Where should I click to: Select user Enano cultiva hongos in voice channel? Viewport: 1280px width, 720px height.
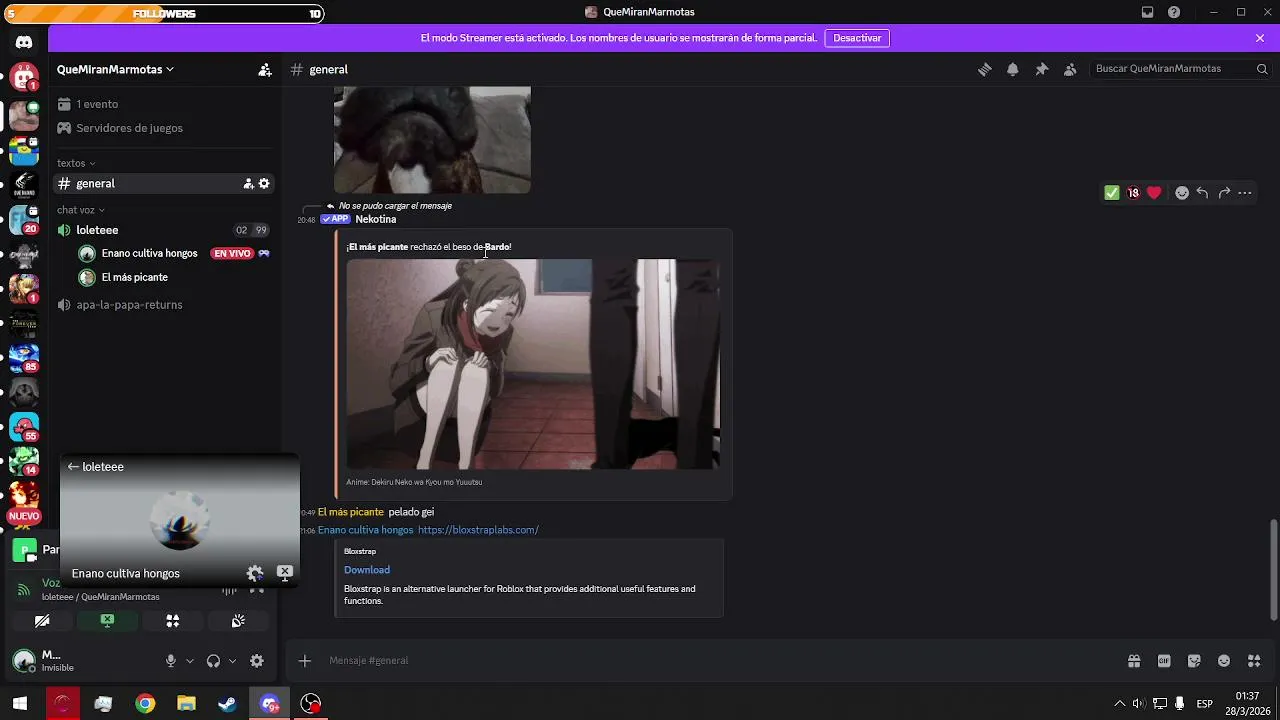point(149,253)
